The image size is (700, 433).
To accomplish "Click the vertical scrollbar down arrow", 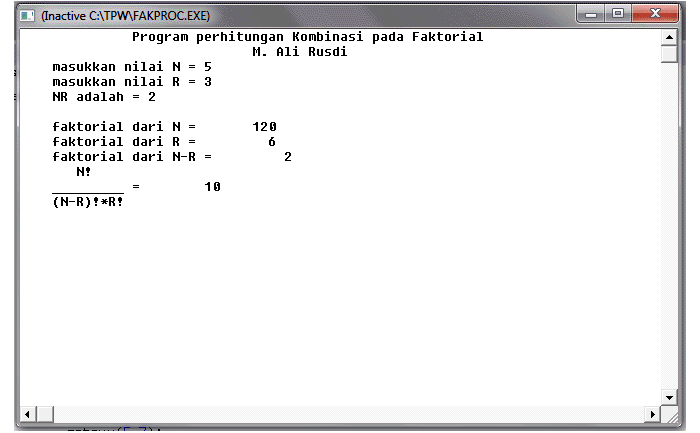I will 669,398.
